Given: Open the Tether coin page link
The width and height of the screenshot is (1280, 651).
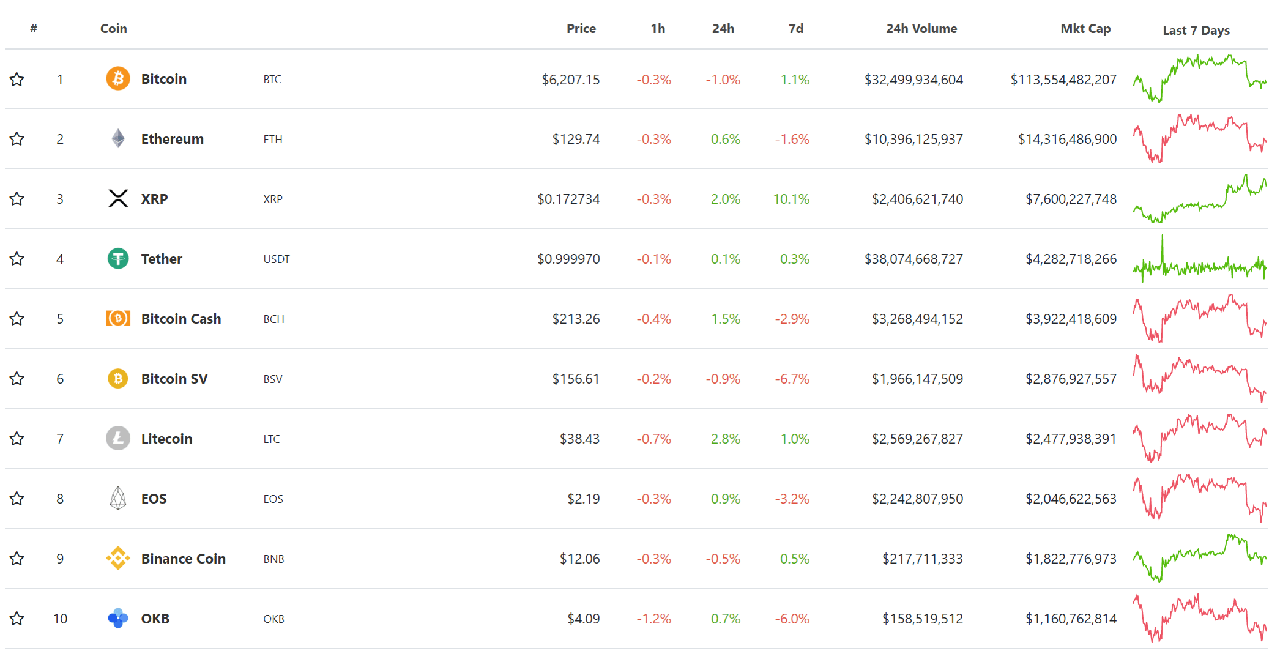Looking at the screenshot, I should pyautogui.click(x=161, y=259).
